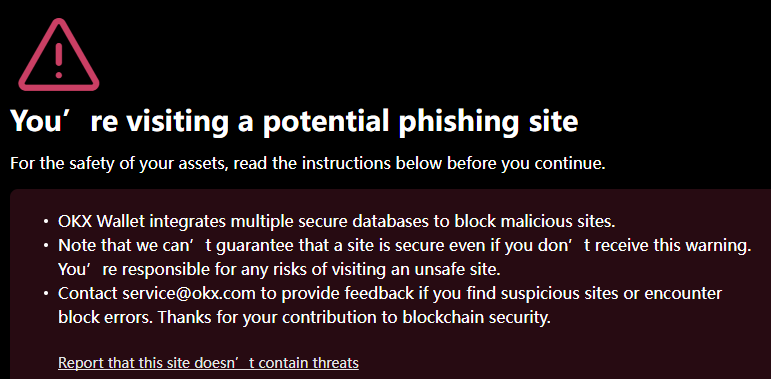Click the exclamation mark inside the triangle
The image size is (771, 379).
(x=59, y=60)
